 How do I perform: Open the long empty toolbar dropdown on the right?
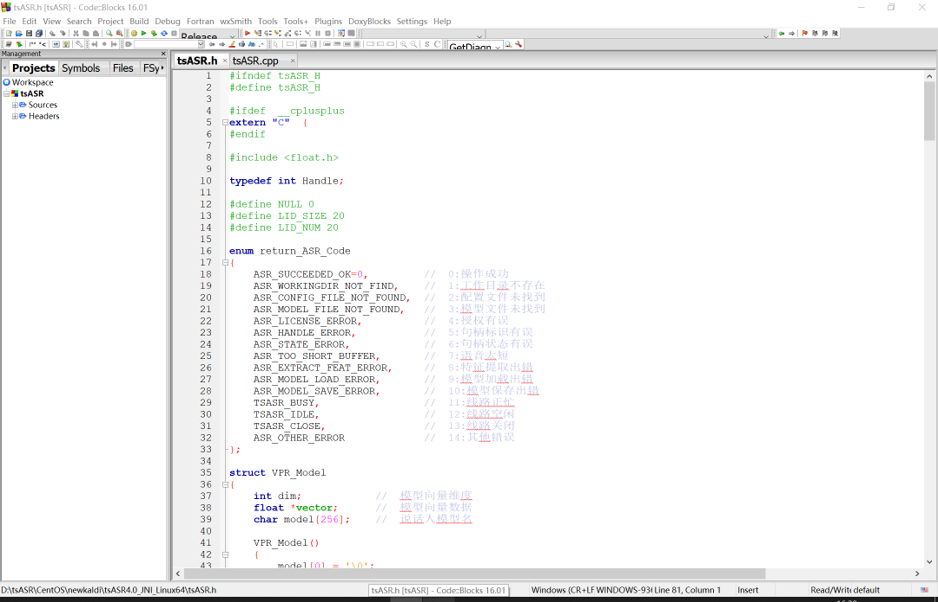766,37
